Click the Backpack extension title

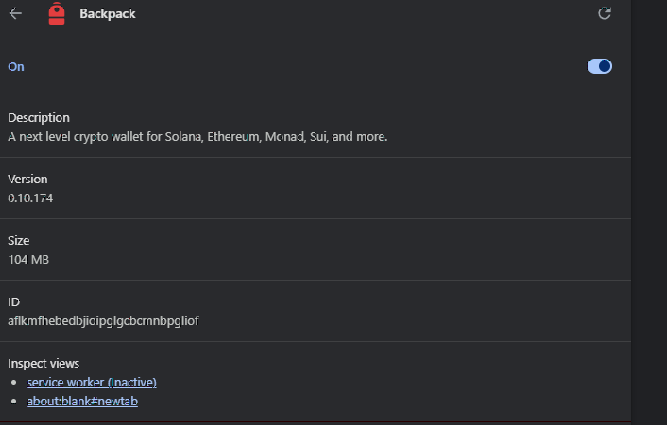pyautogui.click(x=107, y=14)
